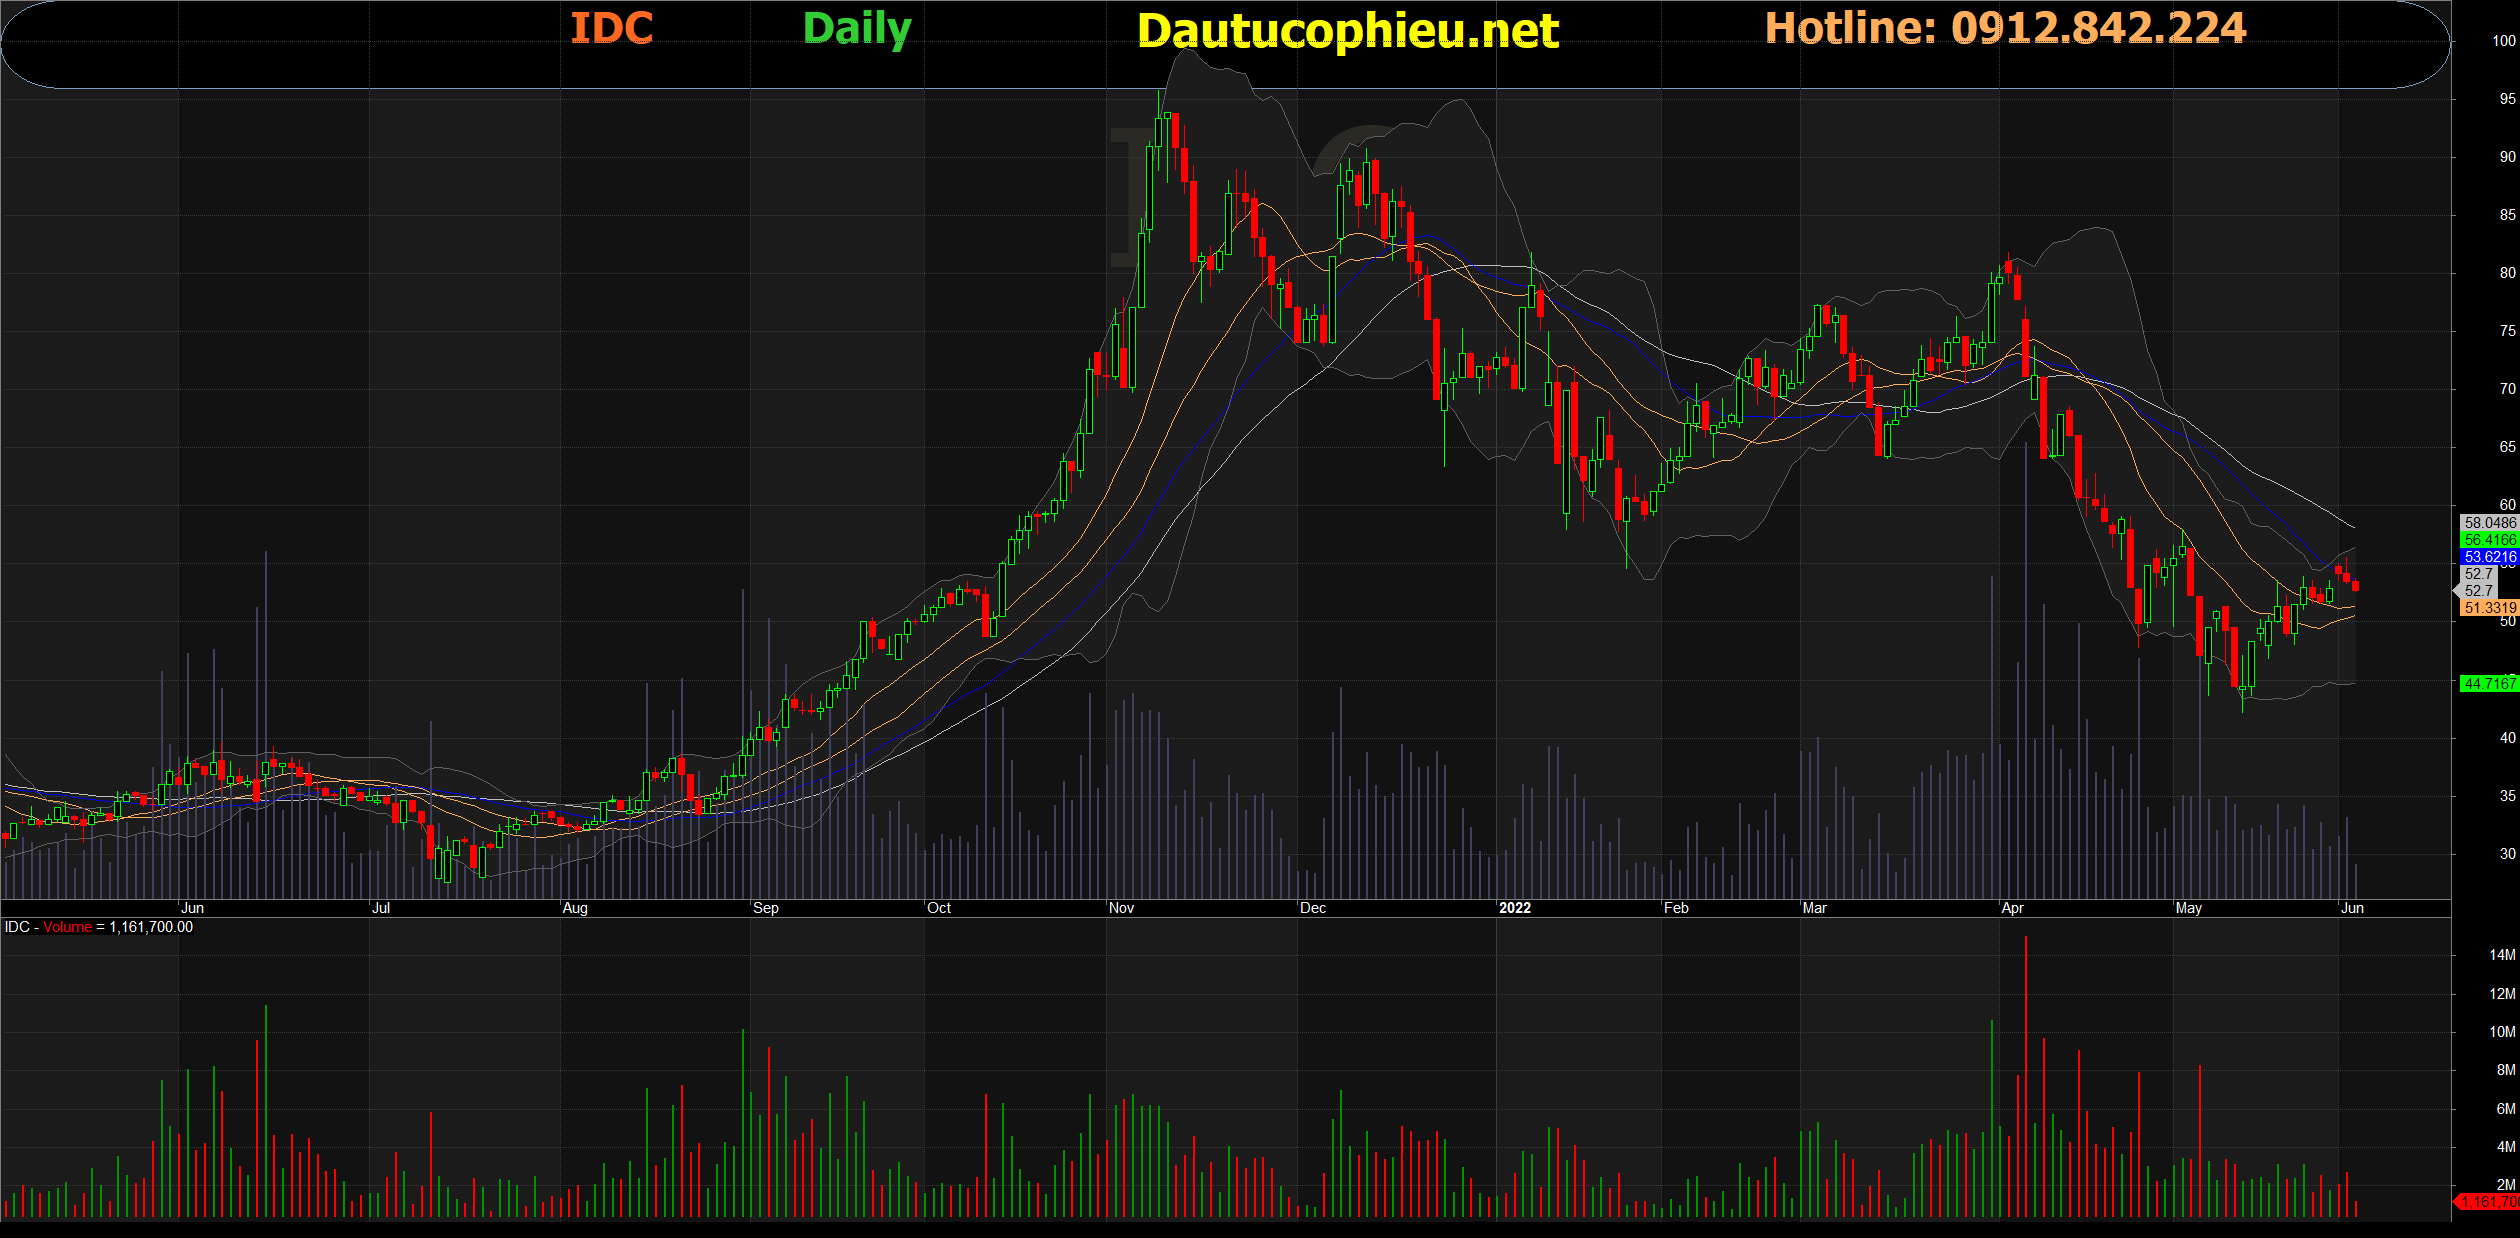
Task: Select the Nov month marker on time axis
Action: tap(1121, 908)
